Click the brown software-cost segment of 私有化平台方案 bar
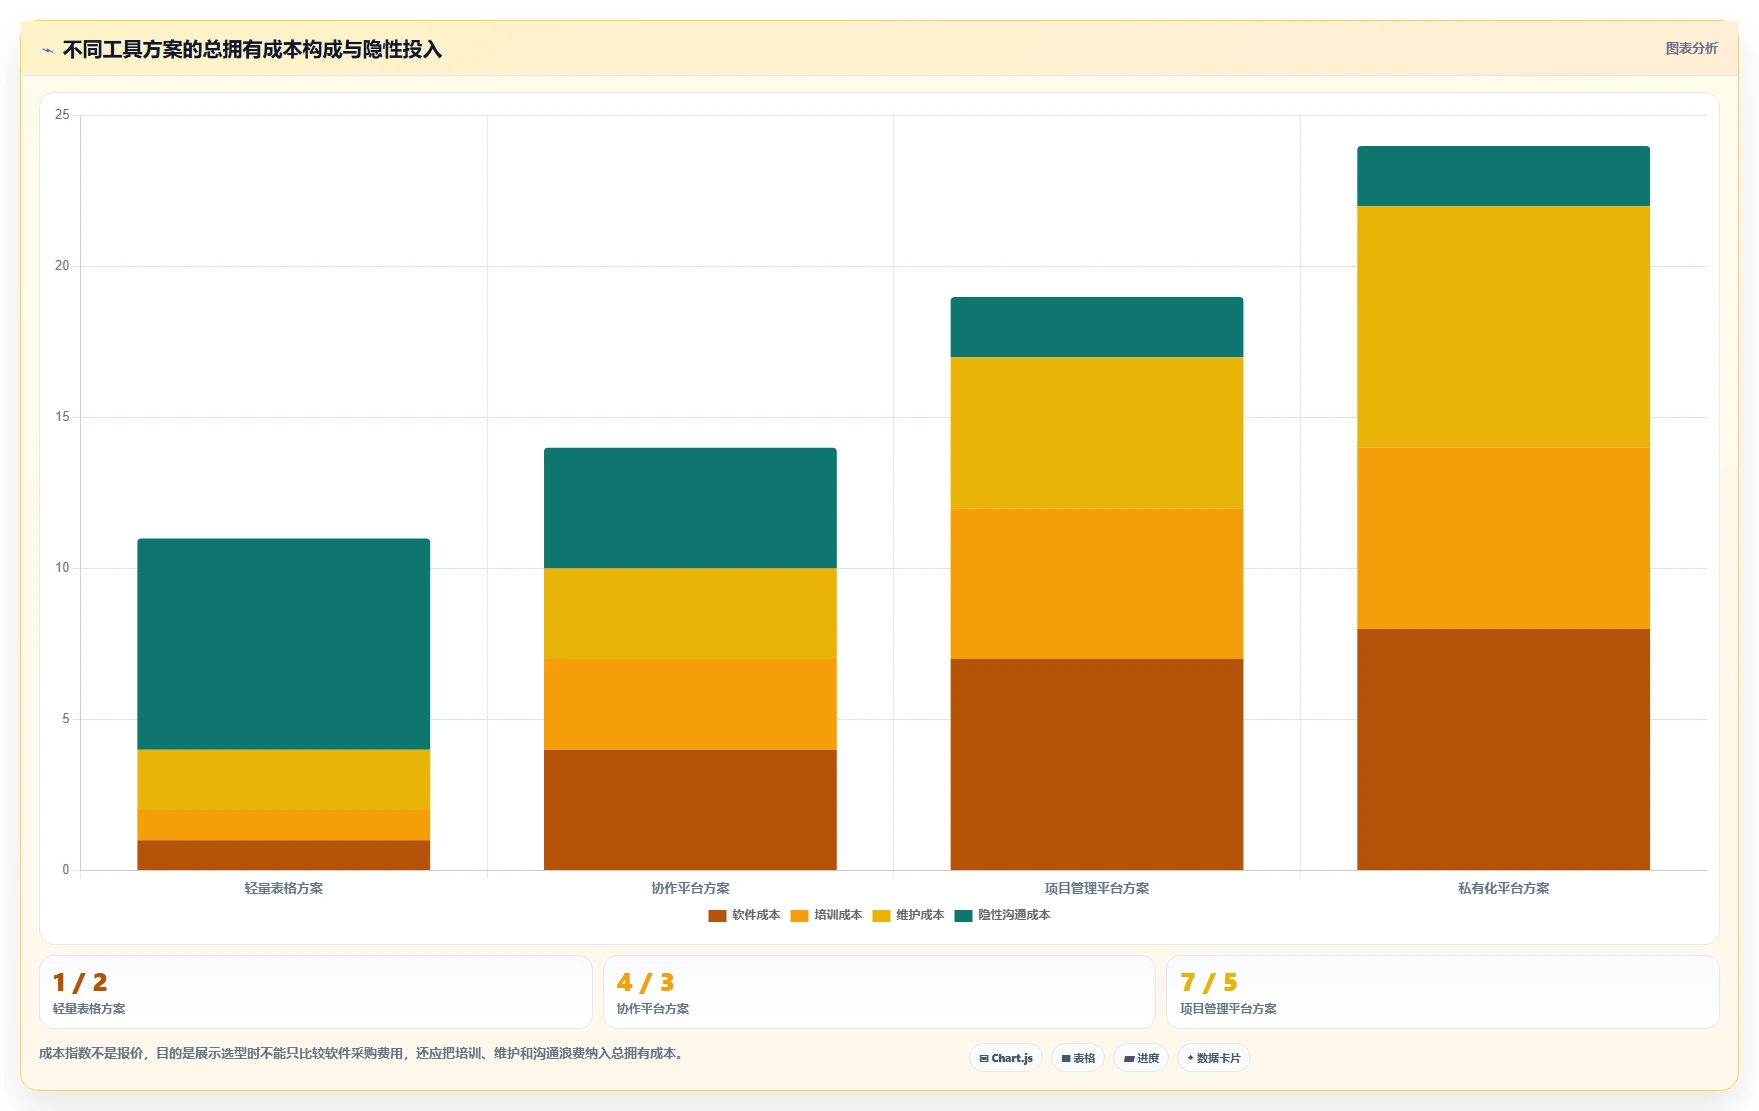This screenshot has height=1111, width=1759. click(1503, 749)
